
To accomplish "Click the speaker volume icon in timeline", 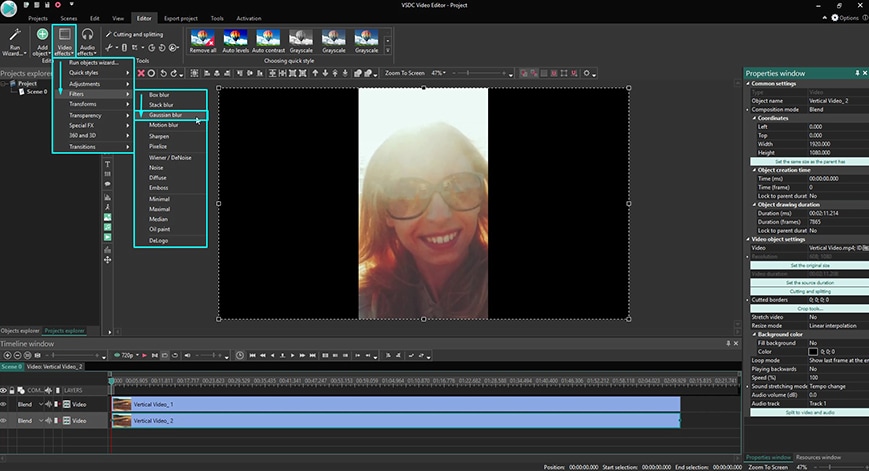I will pyautogui.click(x=187, y=355).
